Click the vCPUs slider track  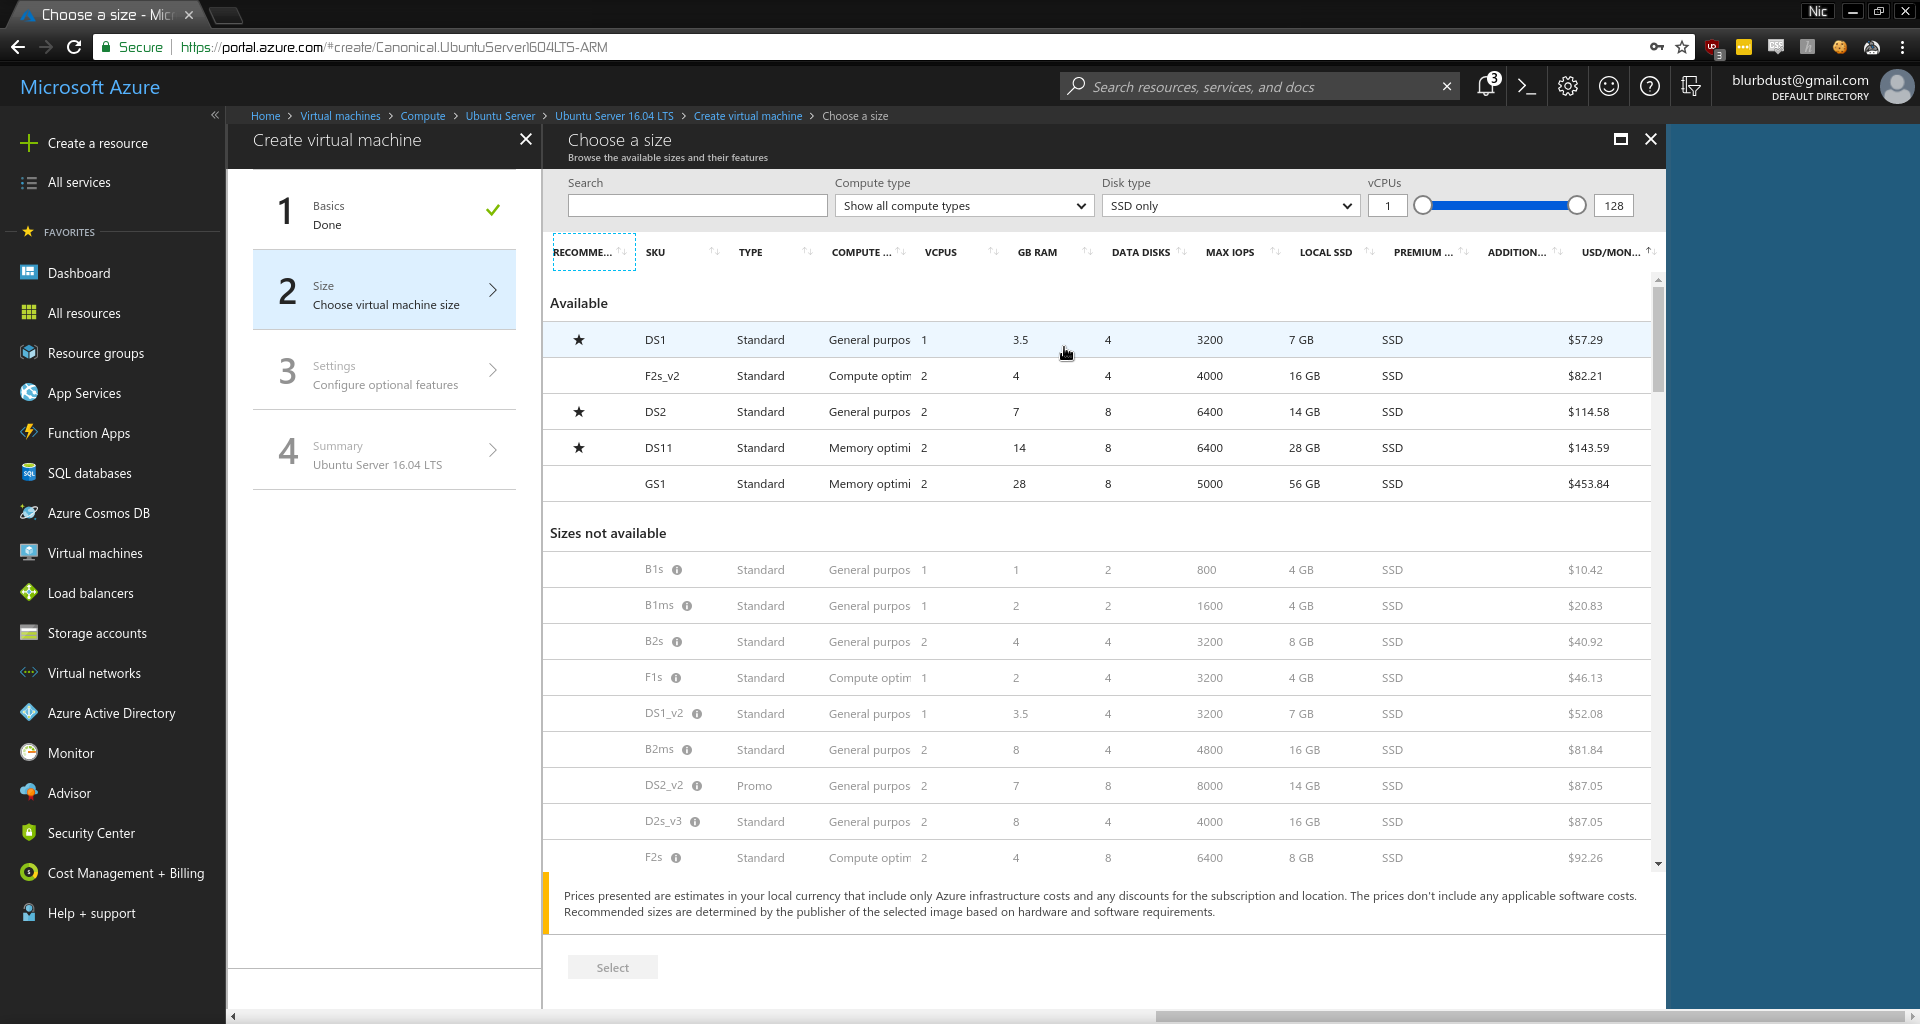1500,205
